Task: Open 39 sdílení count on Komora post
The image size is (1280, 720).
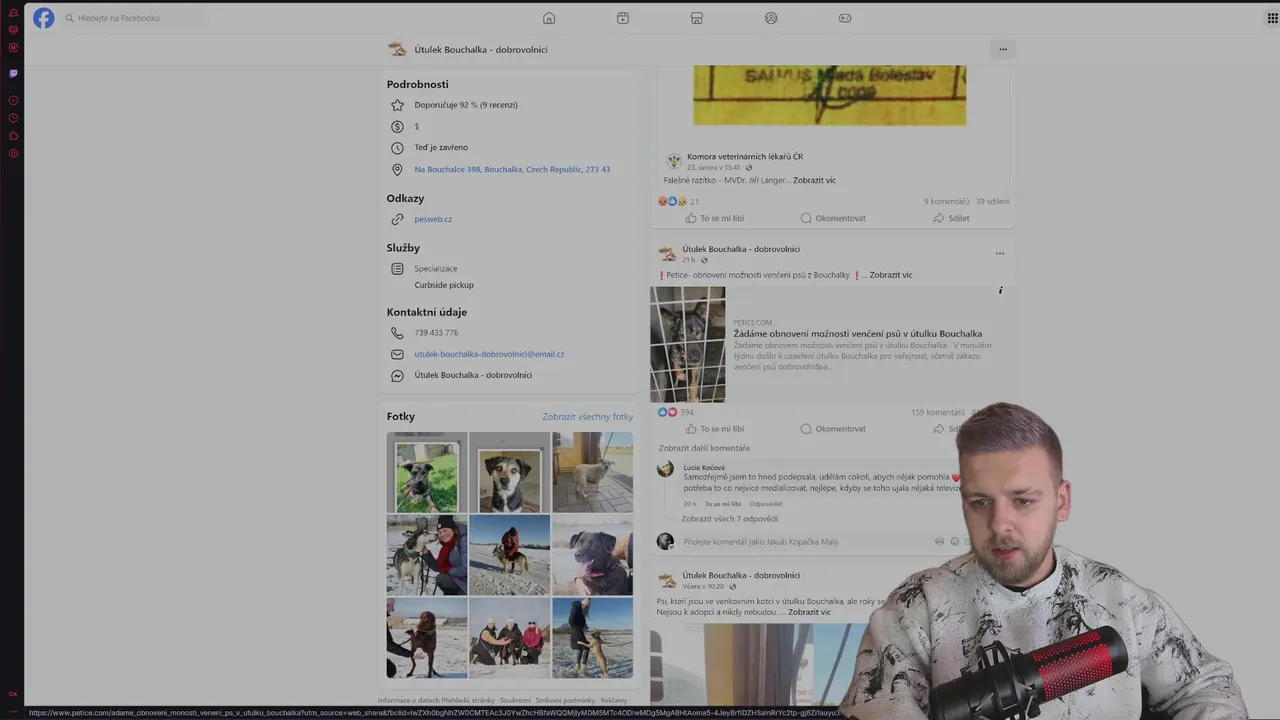Action: click(x=993, y=202)
